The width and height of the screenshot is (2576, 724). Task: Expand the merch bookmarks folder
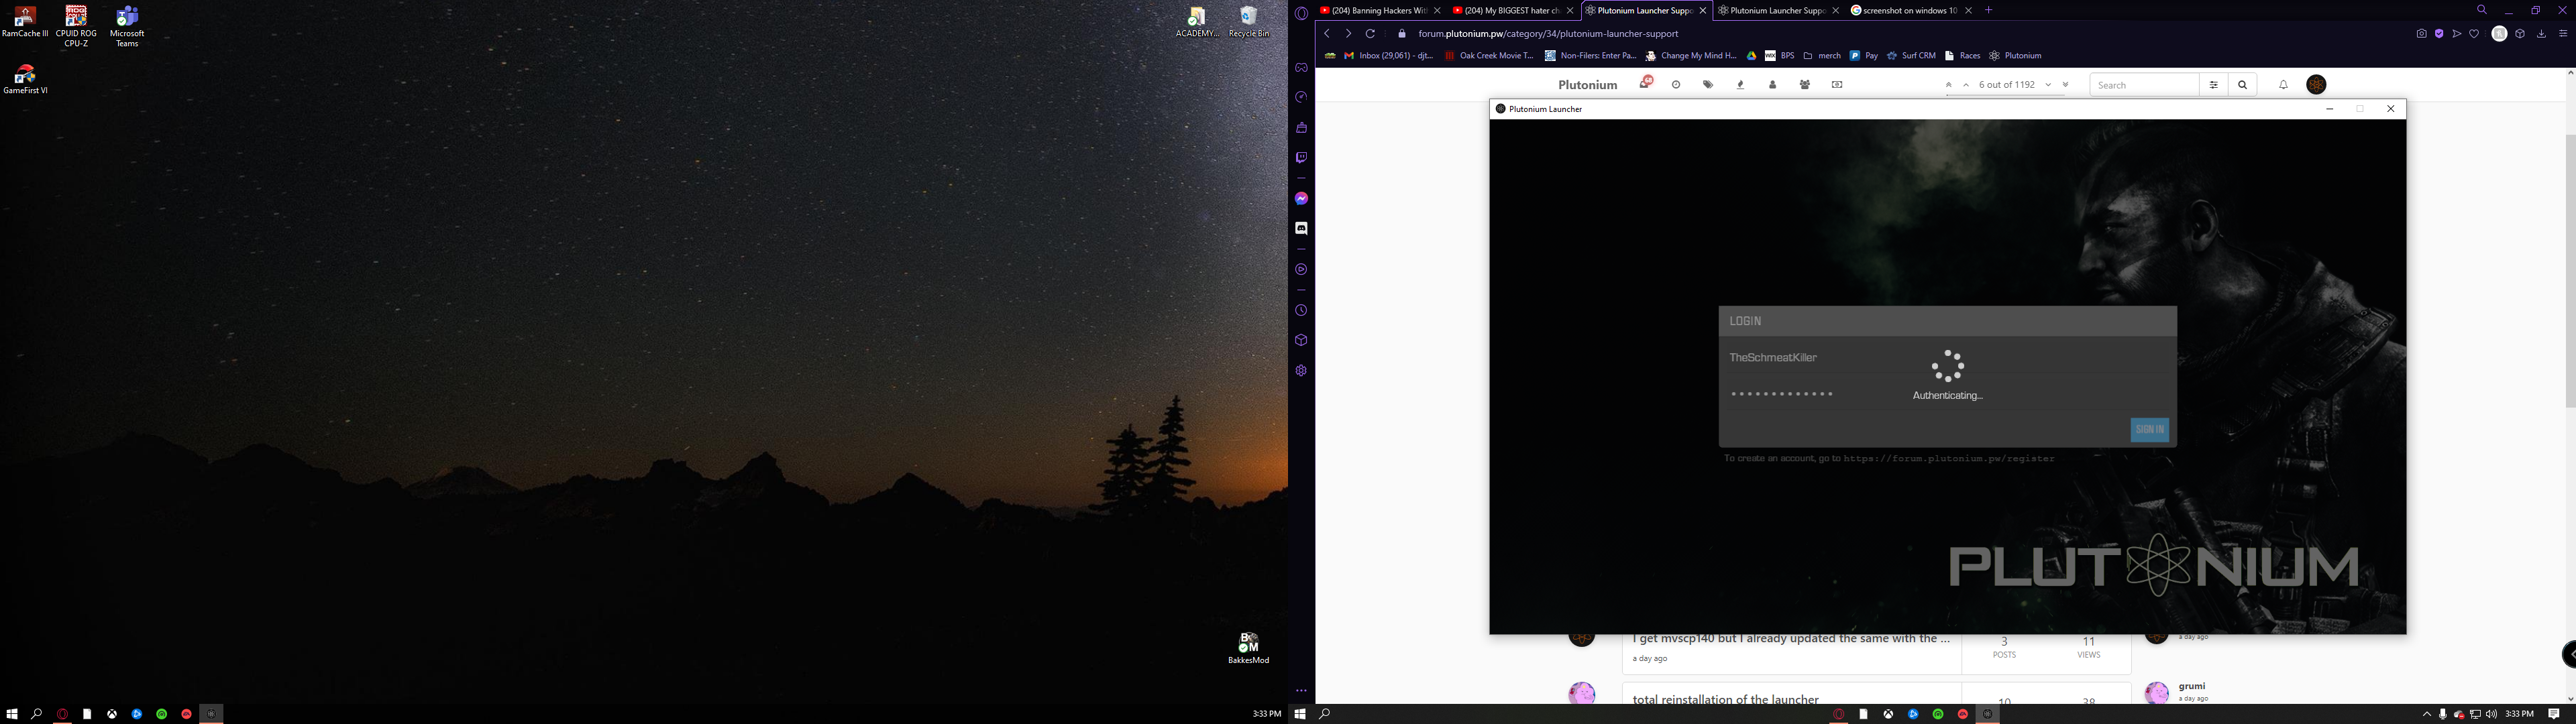click(x=1822, y=56)
